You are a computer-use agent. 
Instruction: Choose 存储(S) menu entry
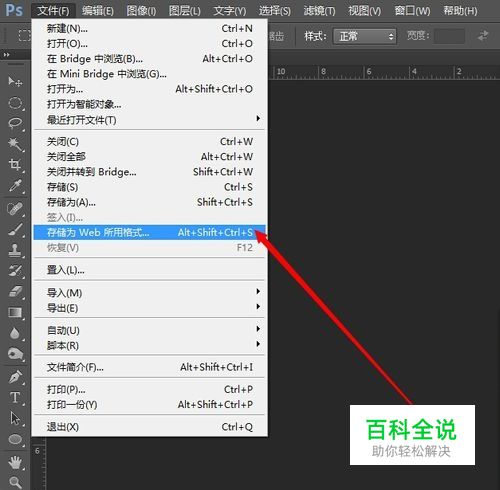tap(150, 187)
